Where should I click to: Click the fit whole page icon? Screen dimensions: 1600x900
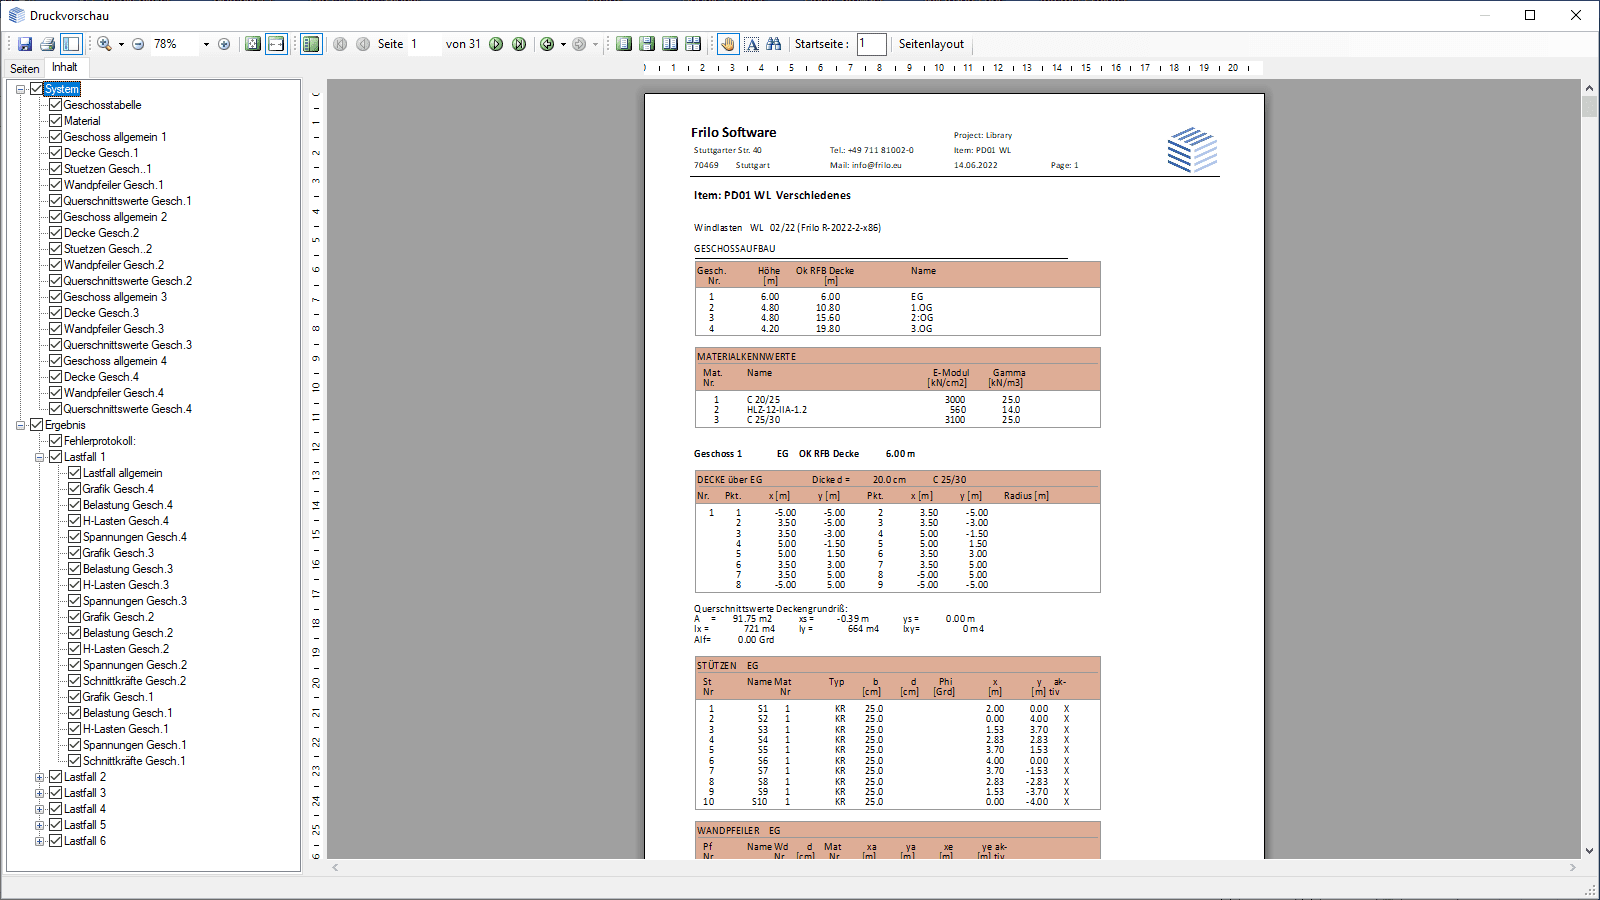click(x=253, y=44)
